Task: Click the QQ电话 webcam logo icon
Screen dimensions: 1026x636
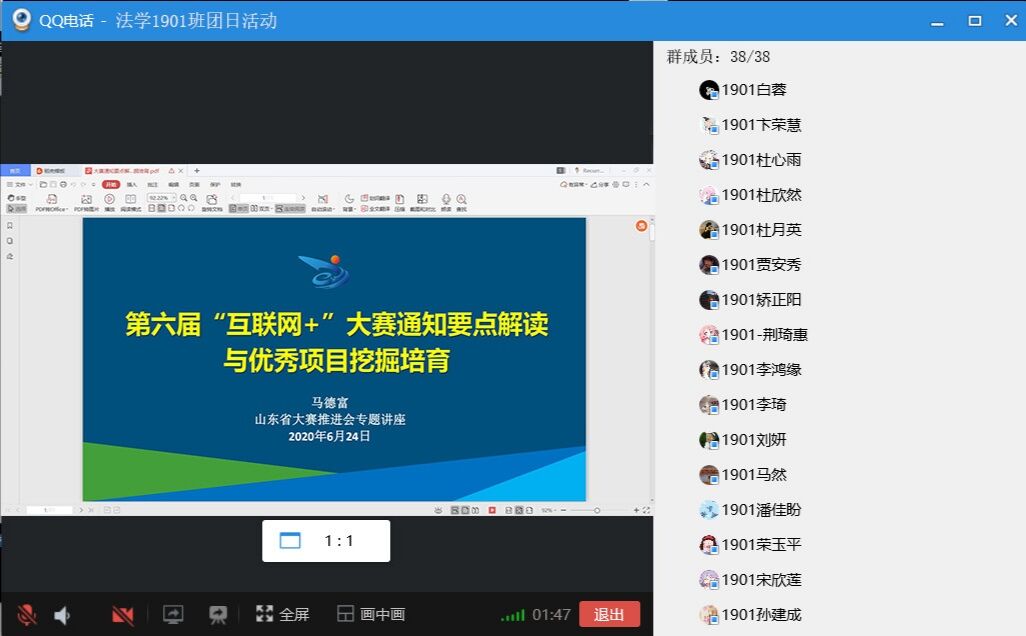Action: point(21,21)
